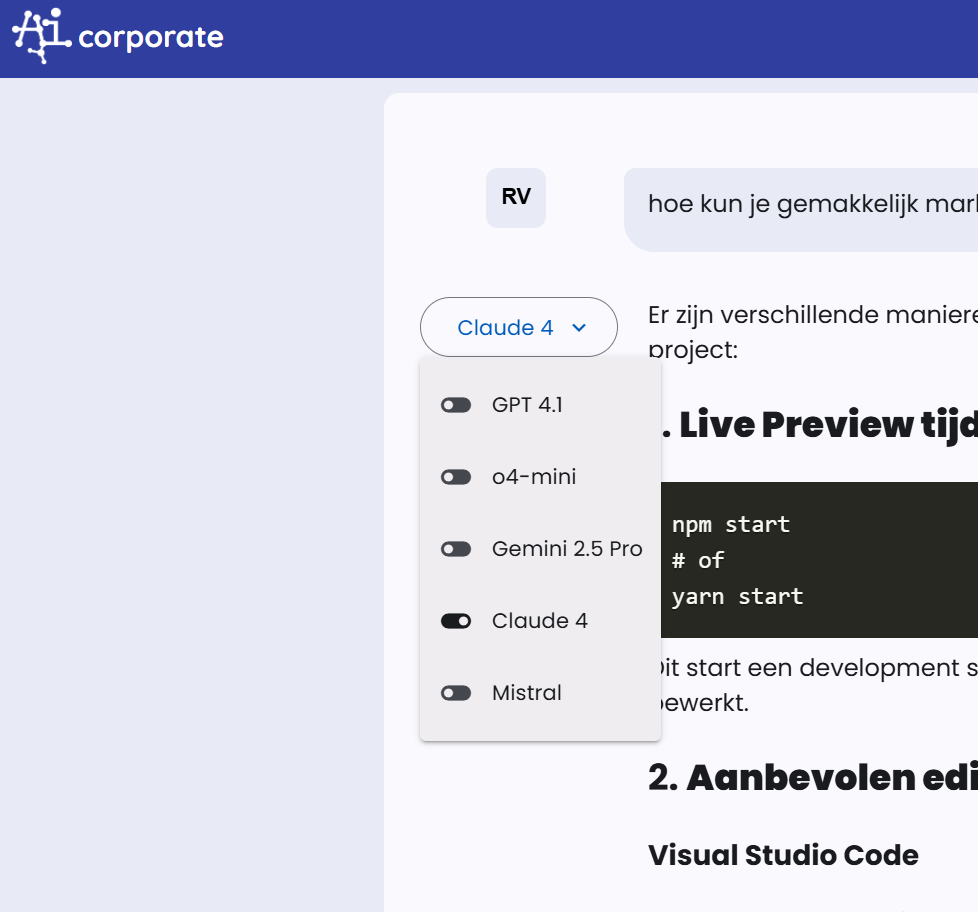Screen dimensions: 978x912
Task: Choose the o4-mini label in model list
Action: click(534, 477)
